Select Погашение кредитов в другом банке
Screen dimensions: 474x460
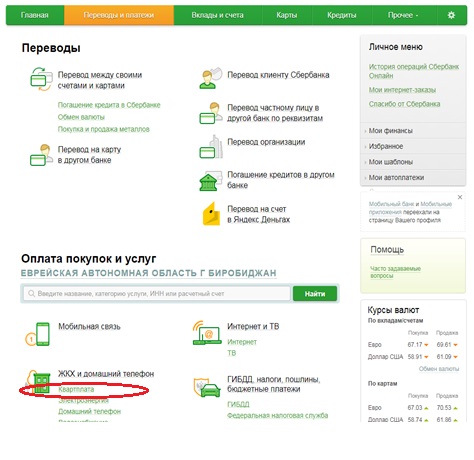point(281,180)
